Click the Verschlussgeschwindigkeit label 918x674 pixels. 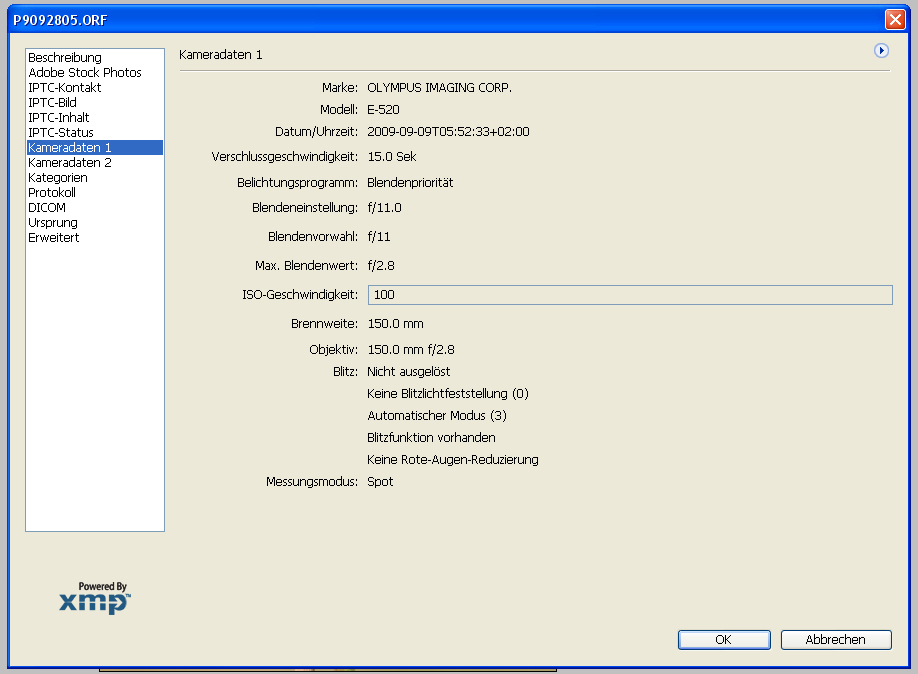click(285, 157)
